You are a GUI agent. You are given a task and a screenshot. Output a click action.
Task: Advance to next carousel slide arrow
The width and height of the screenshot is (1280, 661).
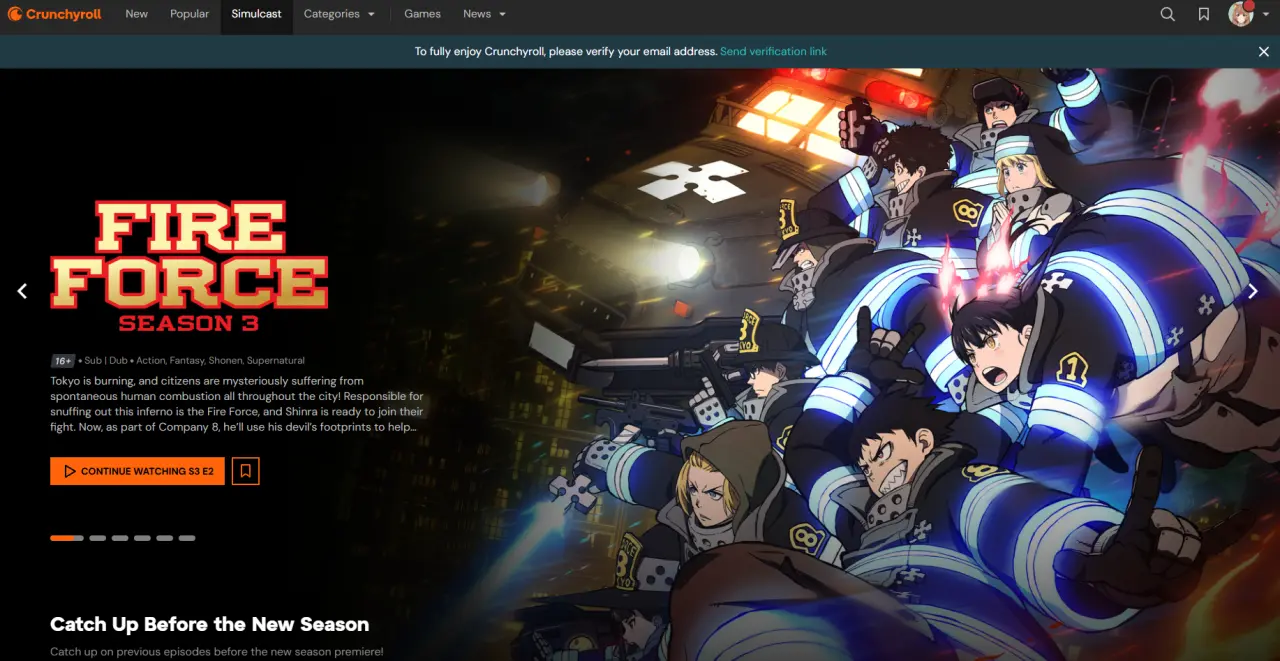(x=1252, y=291)
